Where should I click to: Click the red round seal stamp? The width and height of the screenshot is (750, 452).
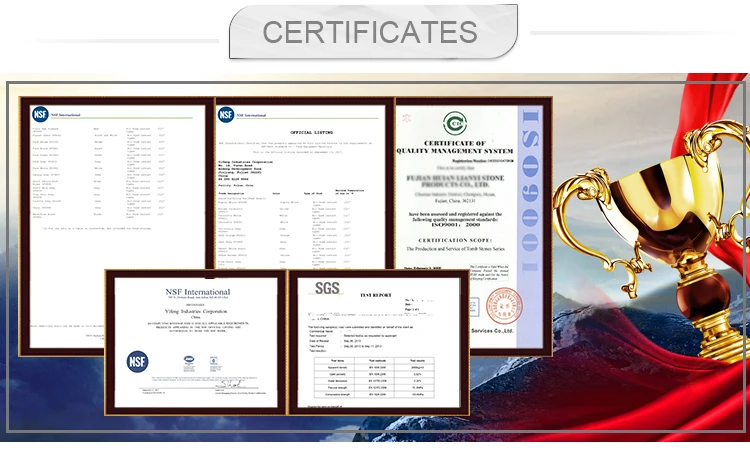(503, 304)
